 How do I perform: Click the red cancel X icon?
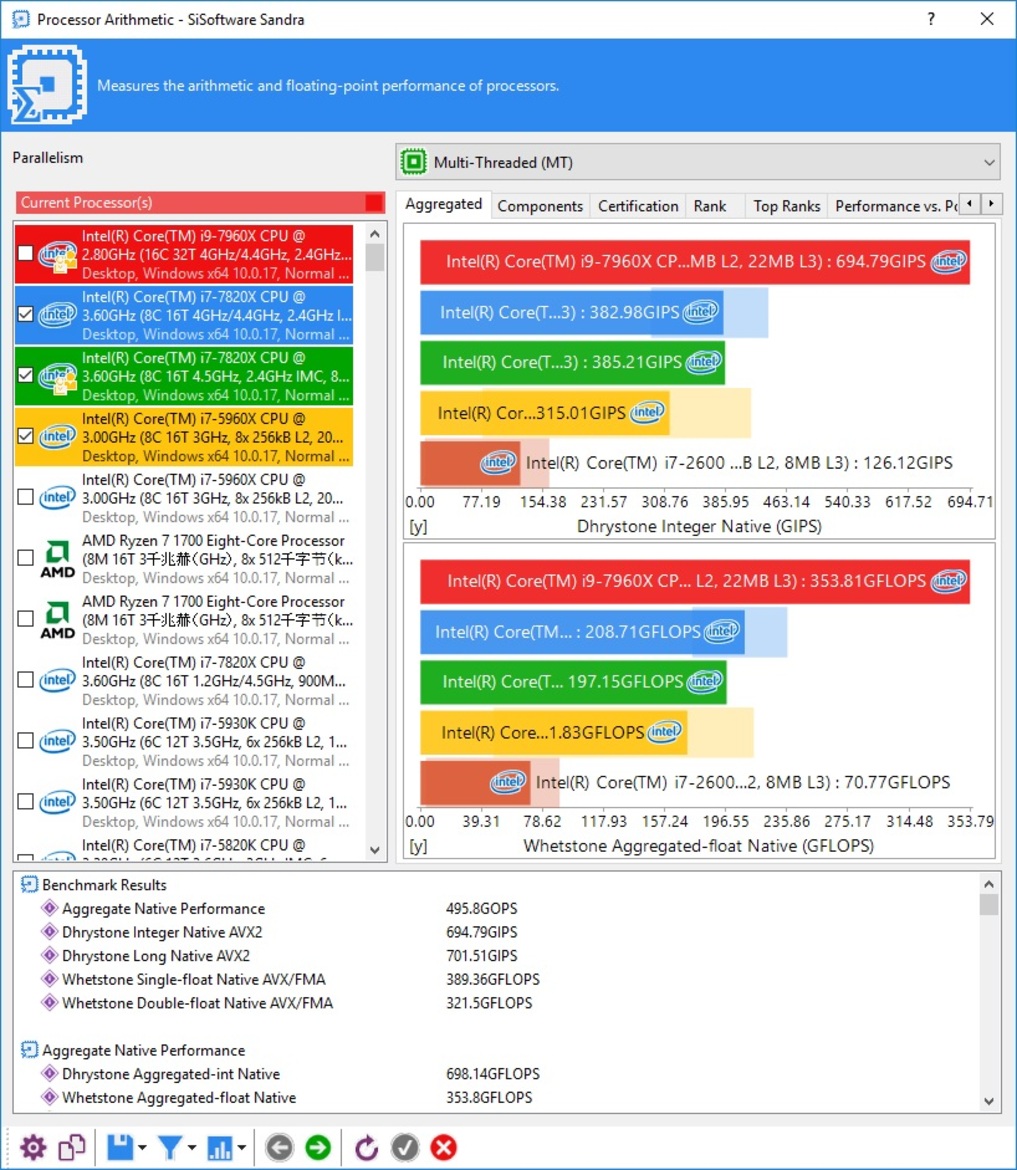pyautogui.click(x=444, y=1147)
